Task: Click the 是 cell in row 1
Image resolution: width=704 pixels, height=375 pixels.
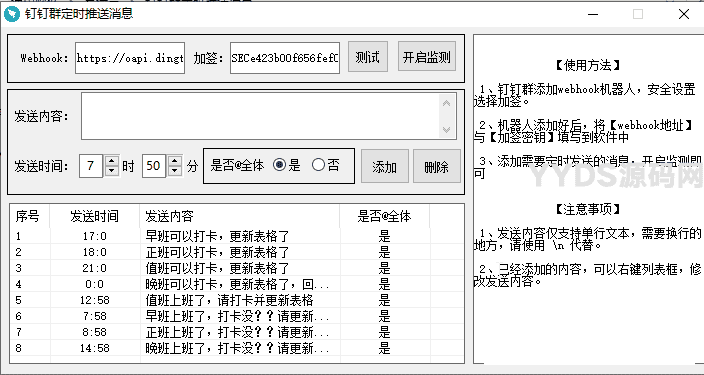Action: pos(384,236)
